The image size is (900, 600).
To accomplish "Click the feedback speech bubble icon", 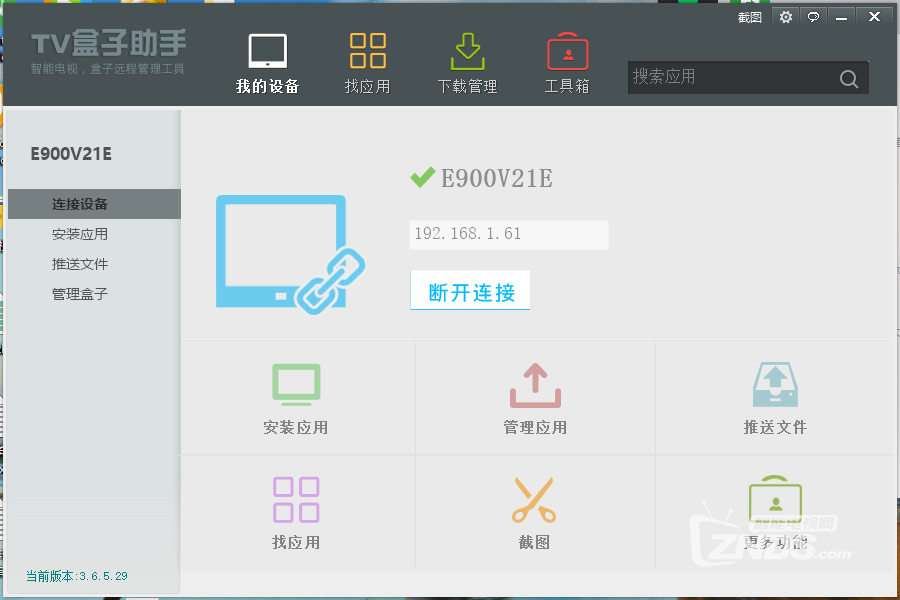I will coord(813,16).
